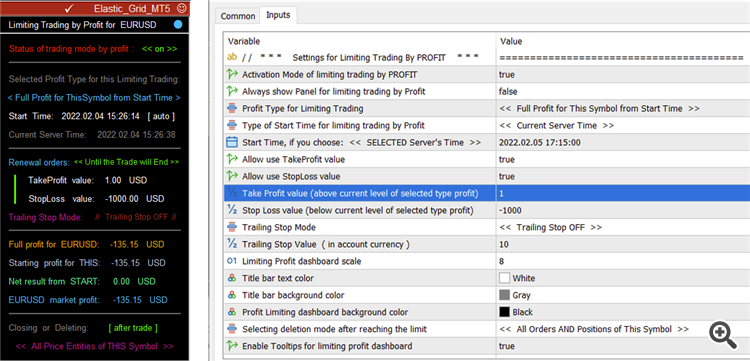This screenshot has width=750, height=361.
Task: Click color icon beside dashboard background color
Action: [x=232, y=312]
